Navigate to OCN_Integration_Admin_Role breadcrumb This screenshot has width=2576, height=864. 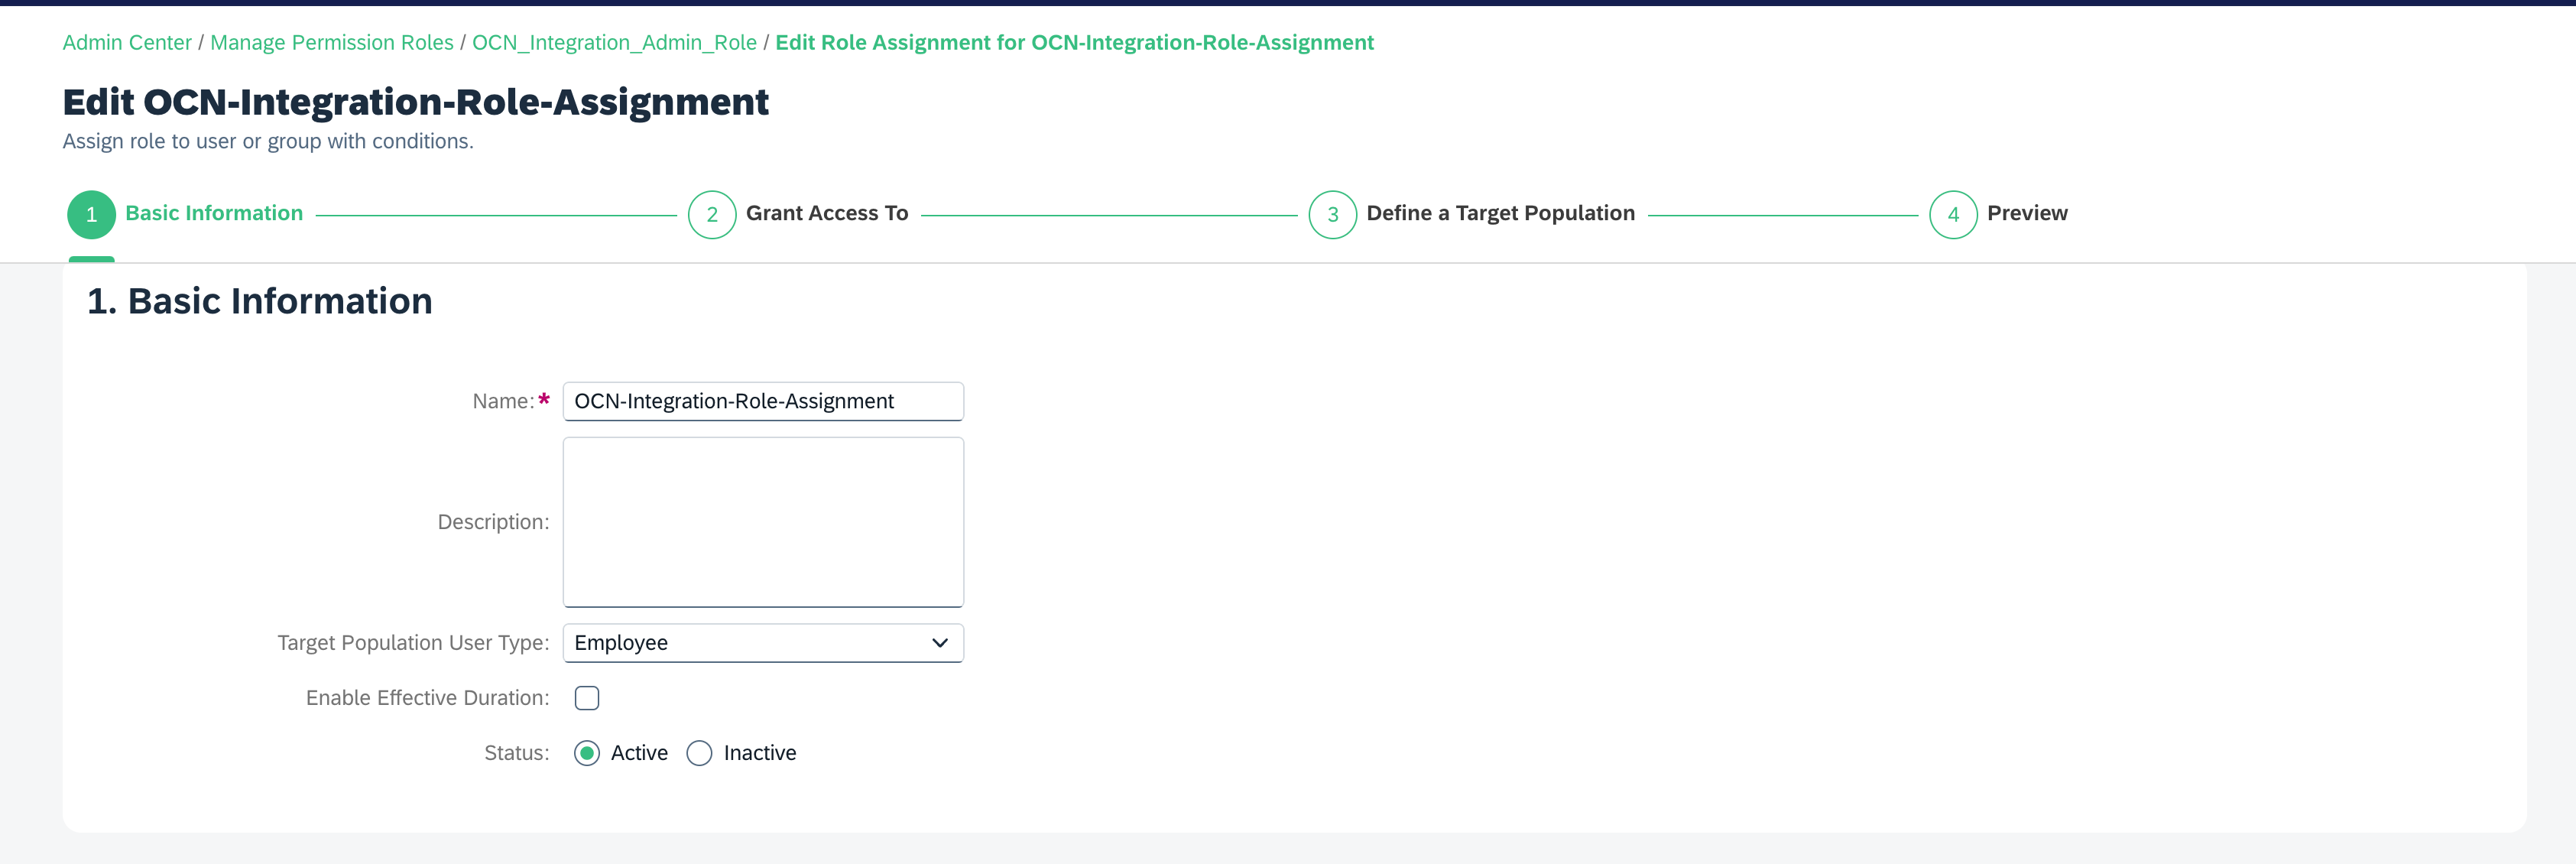614,43
